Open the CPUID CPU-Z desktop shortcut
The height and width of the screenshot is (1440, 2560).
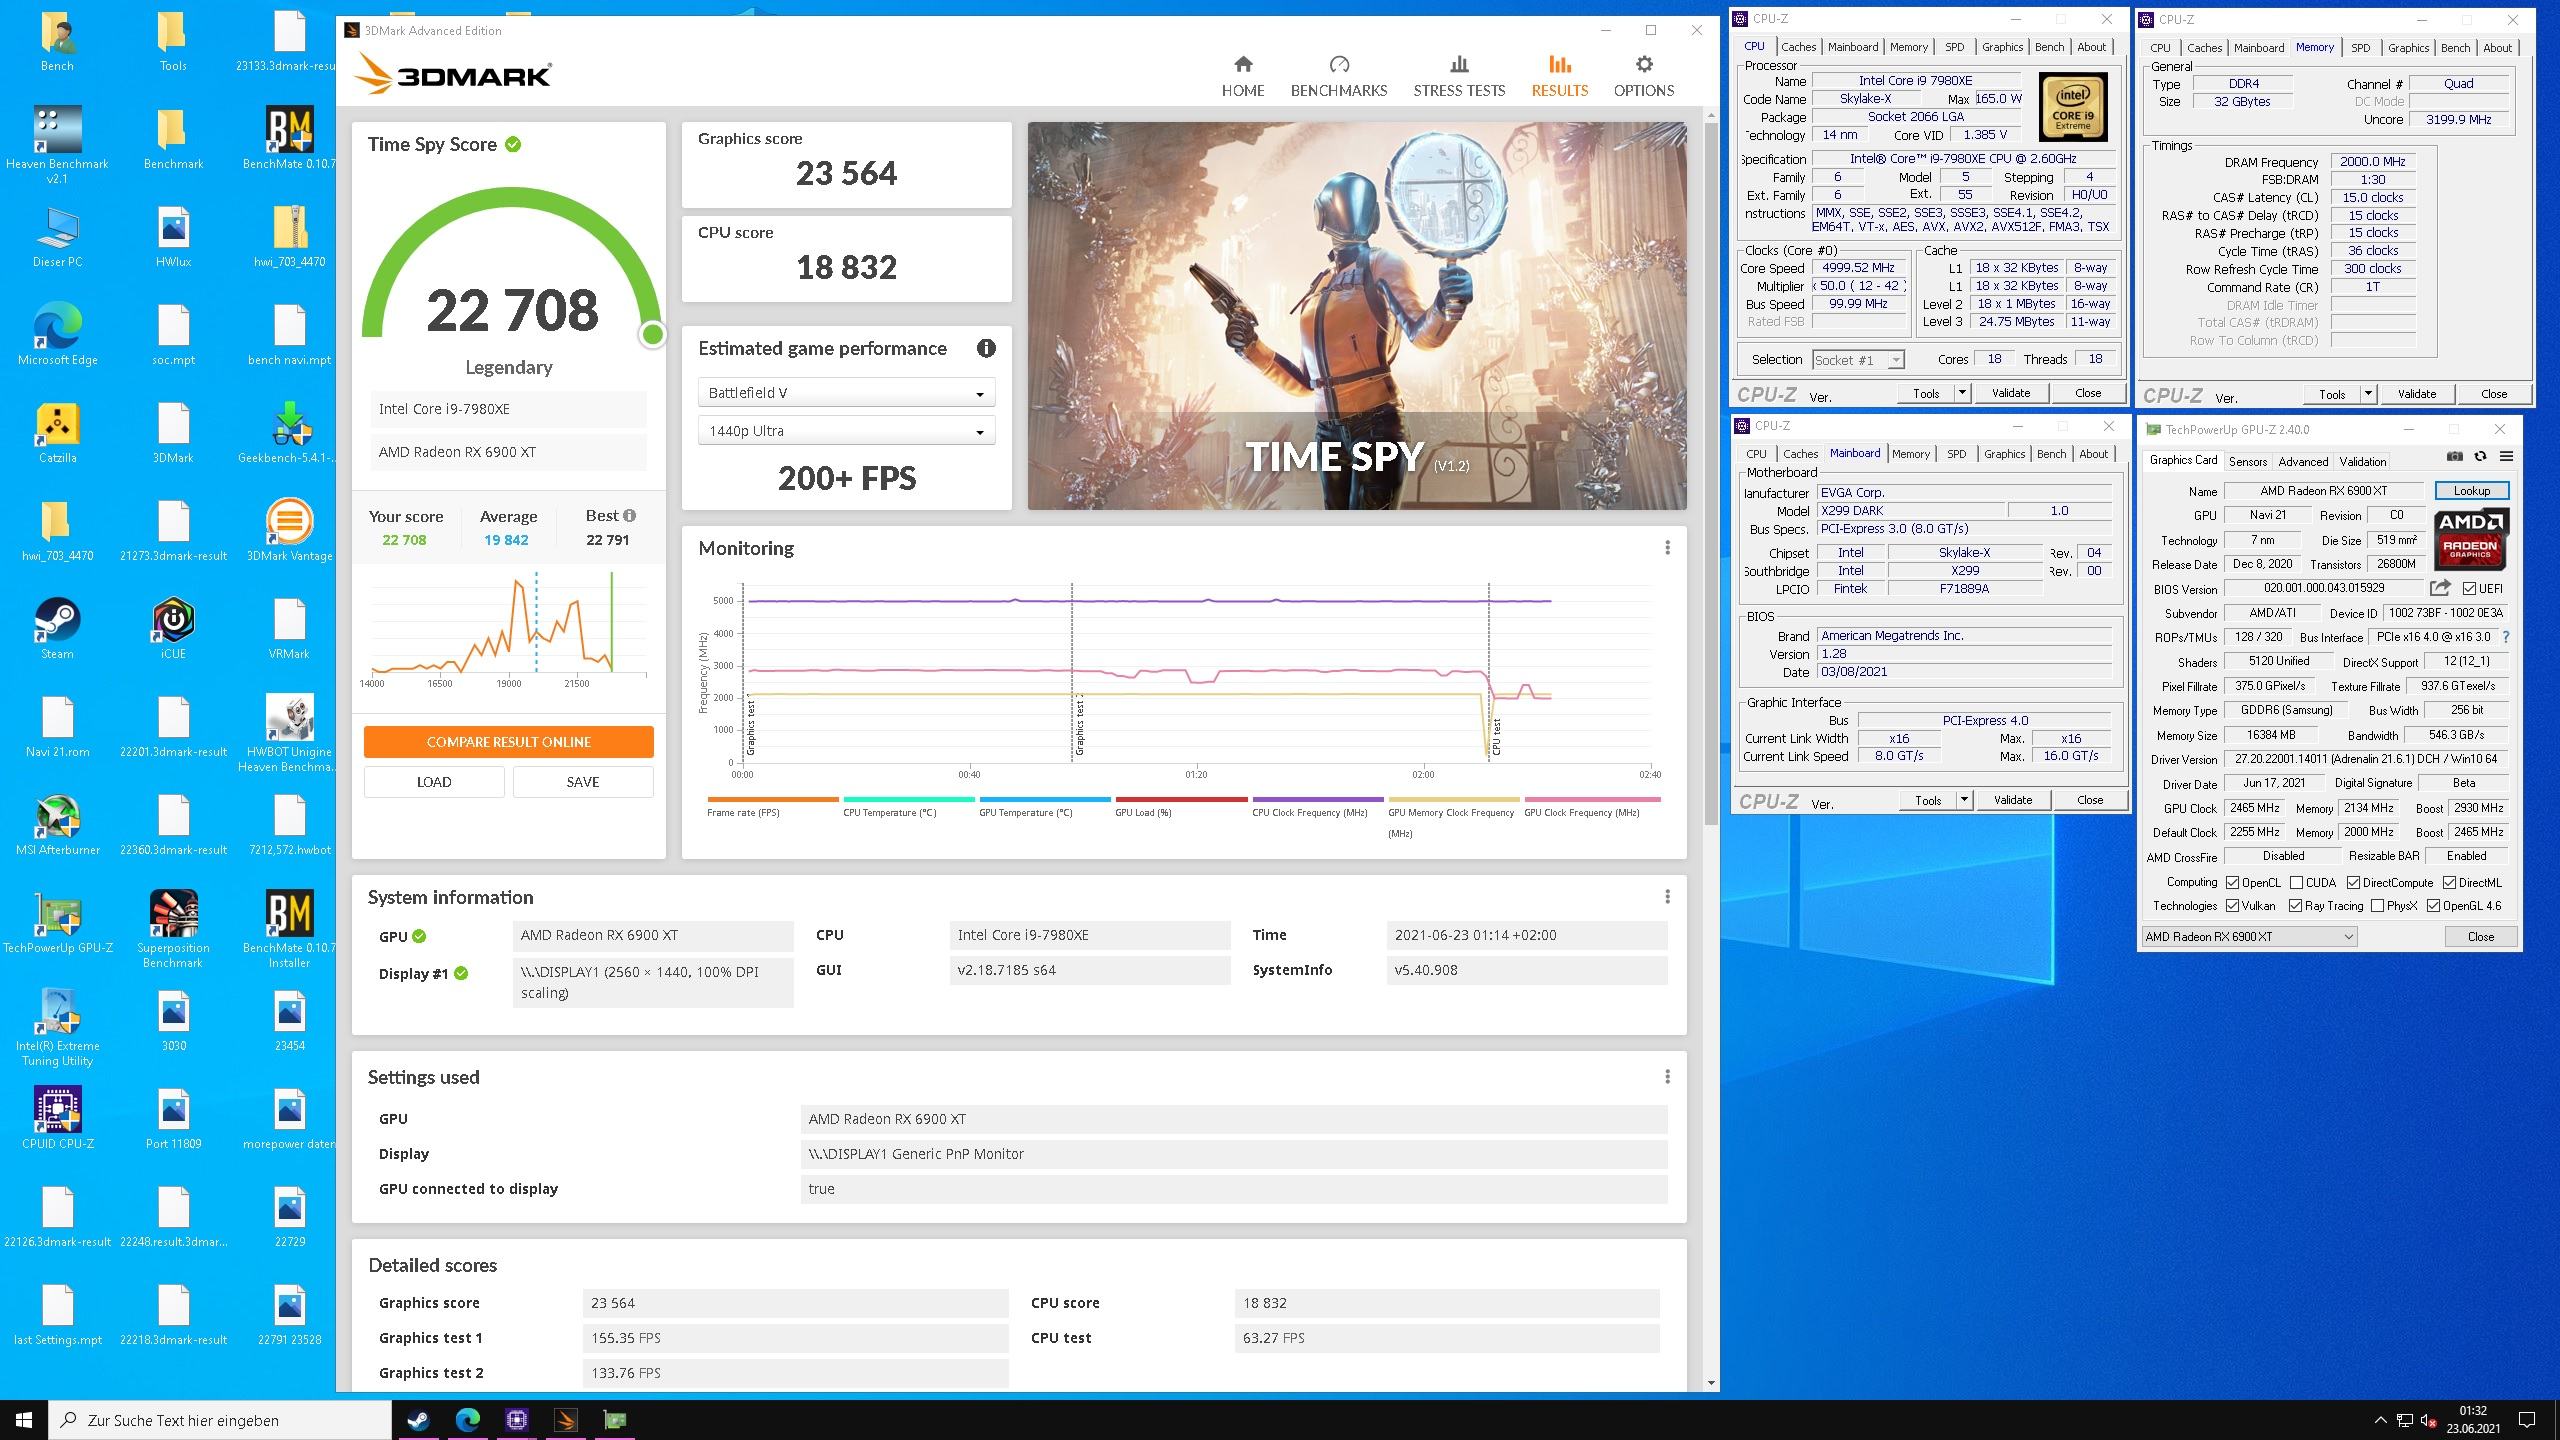[x=57, y=1117]
